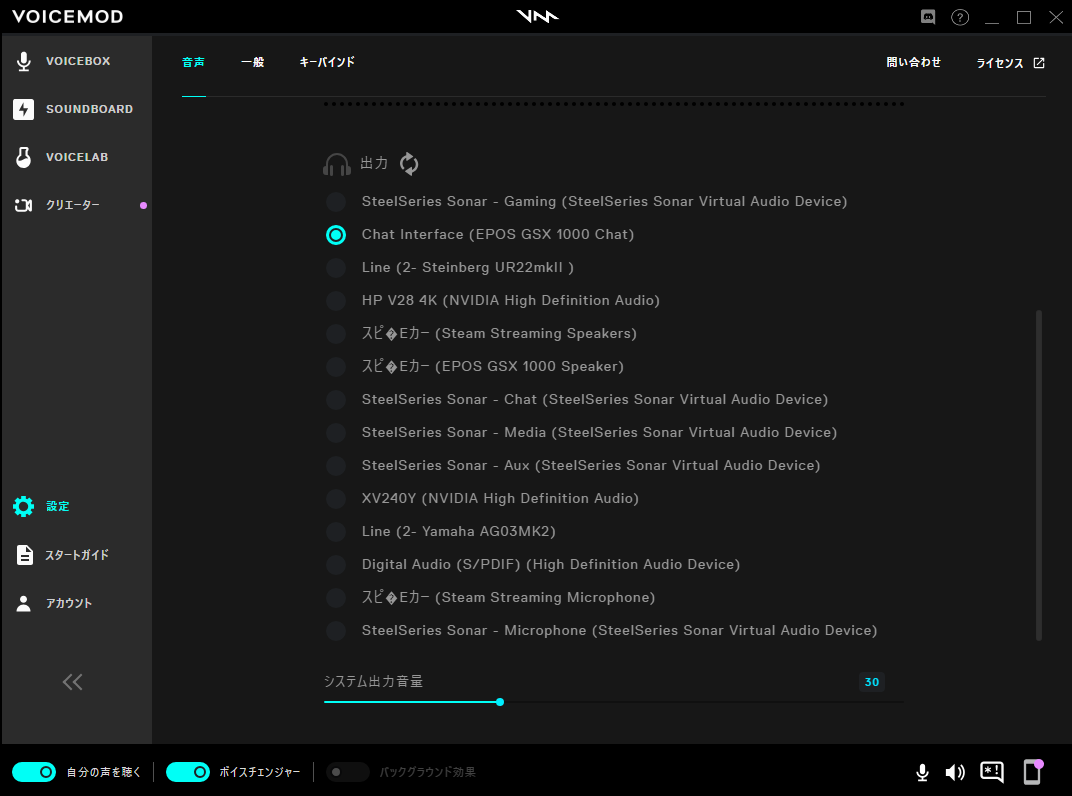The height and width of the screenshot is (796, 1072).
Task: Click the システム出力音量 slider handle
Action: click(500, 702)
